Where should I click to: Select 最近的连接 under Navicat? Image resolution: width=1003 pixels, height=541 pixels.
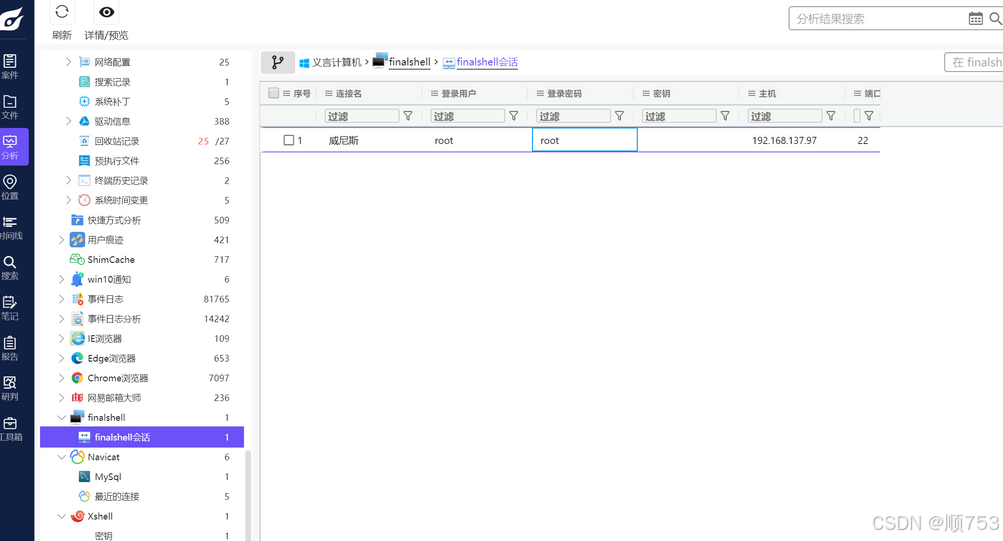(x=116, y=496)
